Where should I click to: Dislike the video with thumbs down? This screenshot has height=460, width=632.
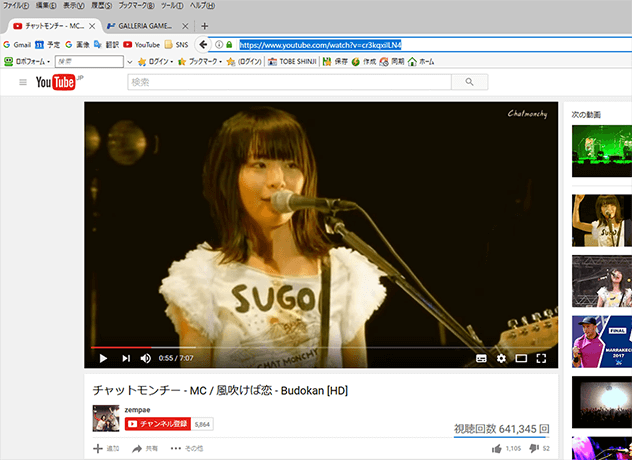coord(534,448)
